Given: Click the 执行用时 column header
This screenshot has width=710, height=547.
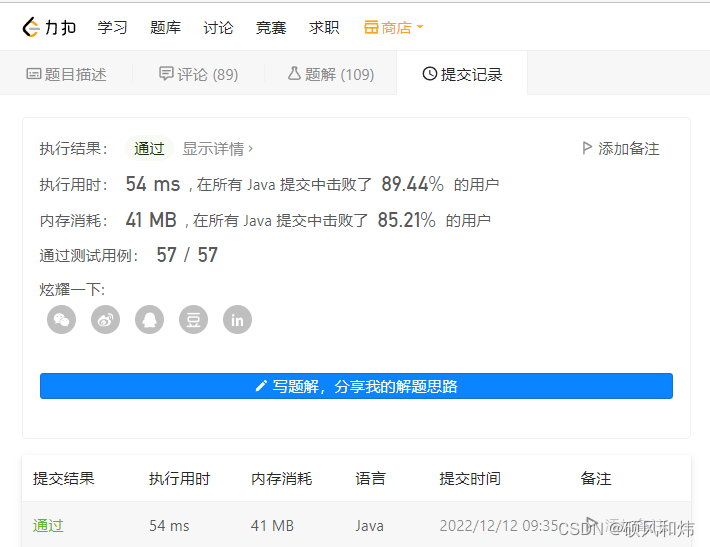Looking at the screenshot, I should 179,479.
